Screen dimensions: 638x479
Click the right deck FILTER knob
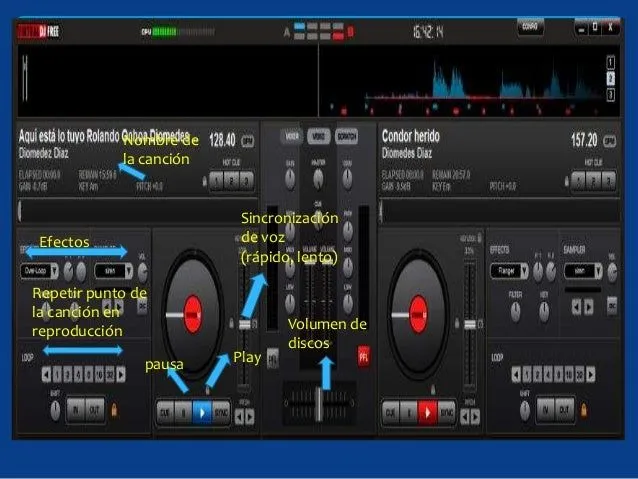coord(516,312)
